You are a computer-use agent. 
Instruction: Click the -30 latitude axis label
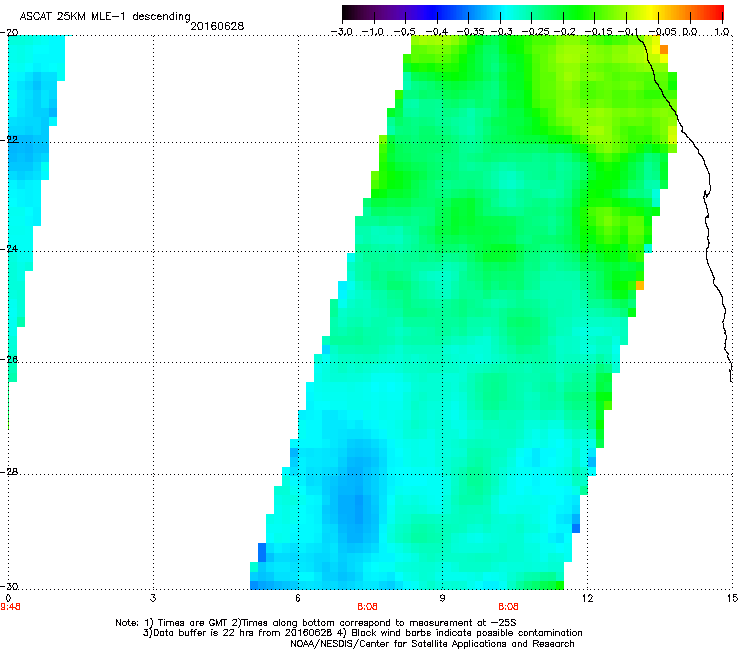(9, 587)
